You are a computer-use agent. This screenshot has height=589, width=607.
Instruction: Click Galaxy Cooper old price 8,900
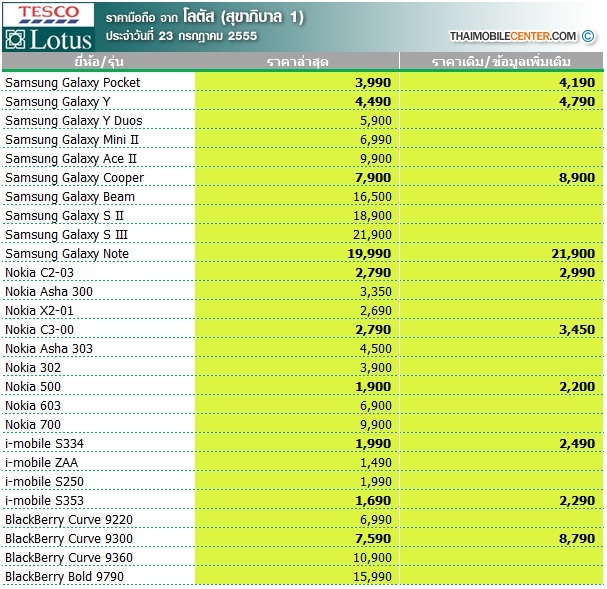(x=577, y=177)
